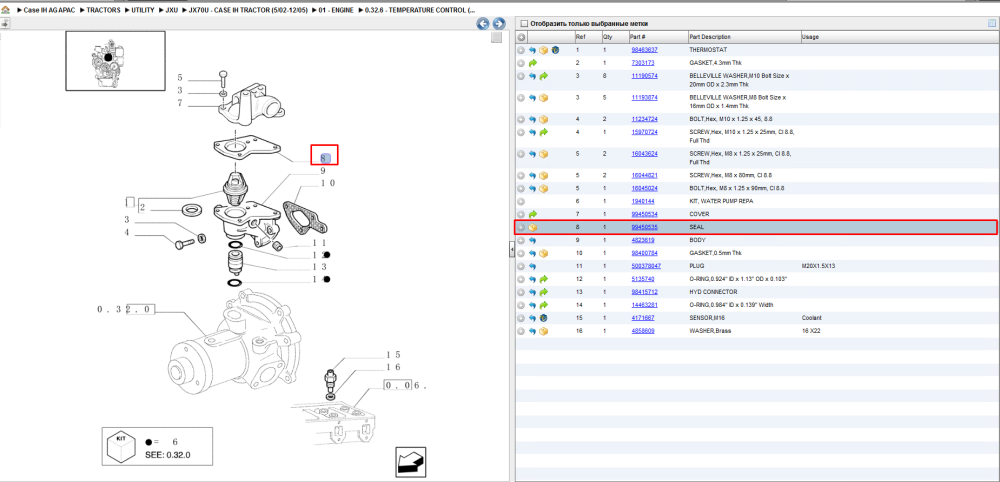Open part number link 4858609
Screen dimensions: 1000x482
(x=642, y=331)
